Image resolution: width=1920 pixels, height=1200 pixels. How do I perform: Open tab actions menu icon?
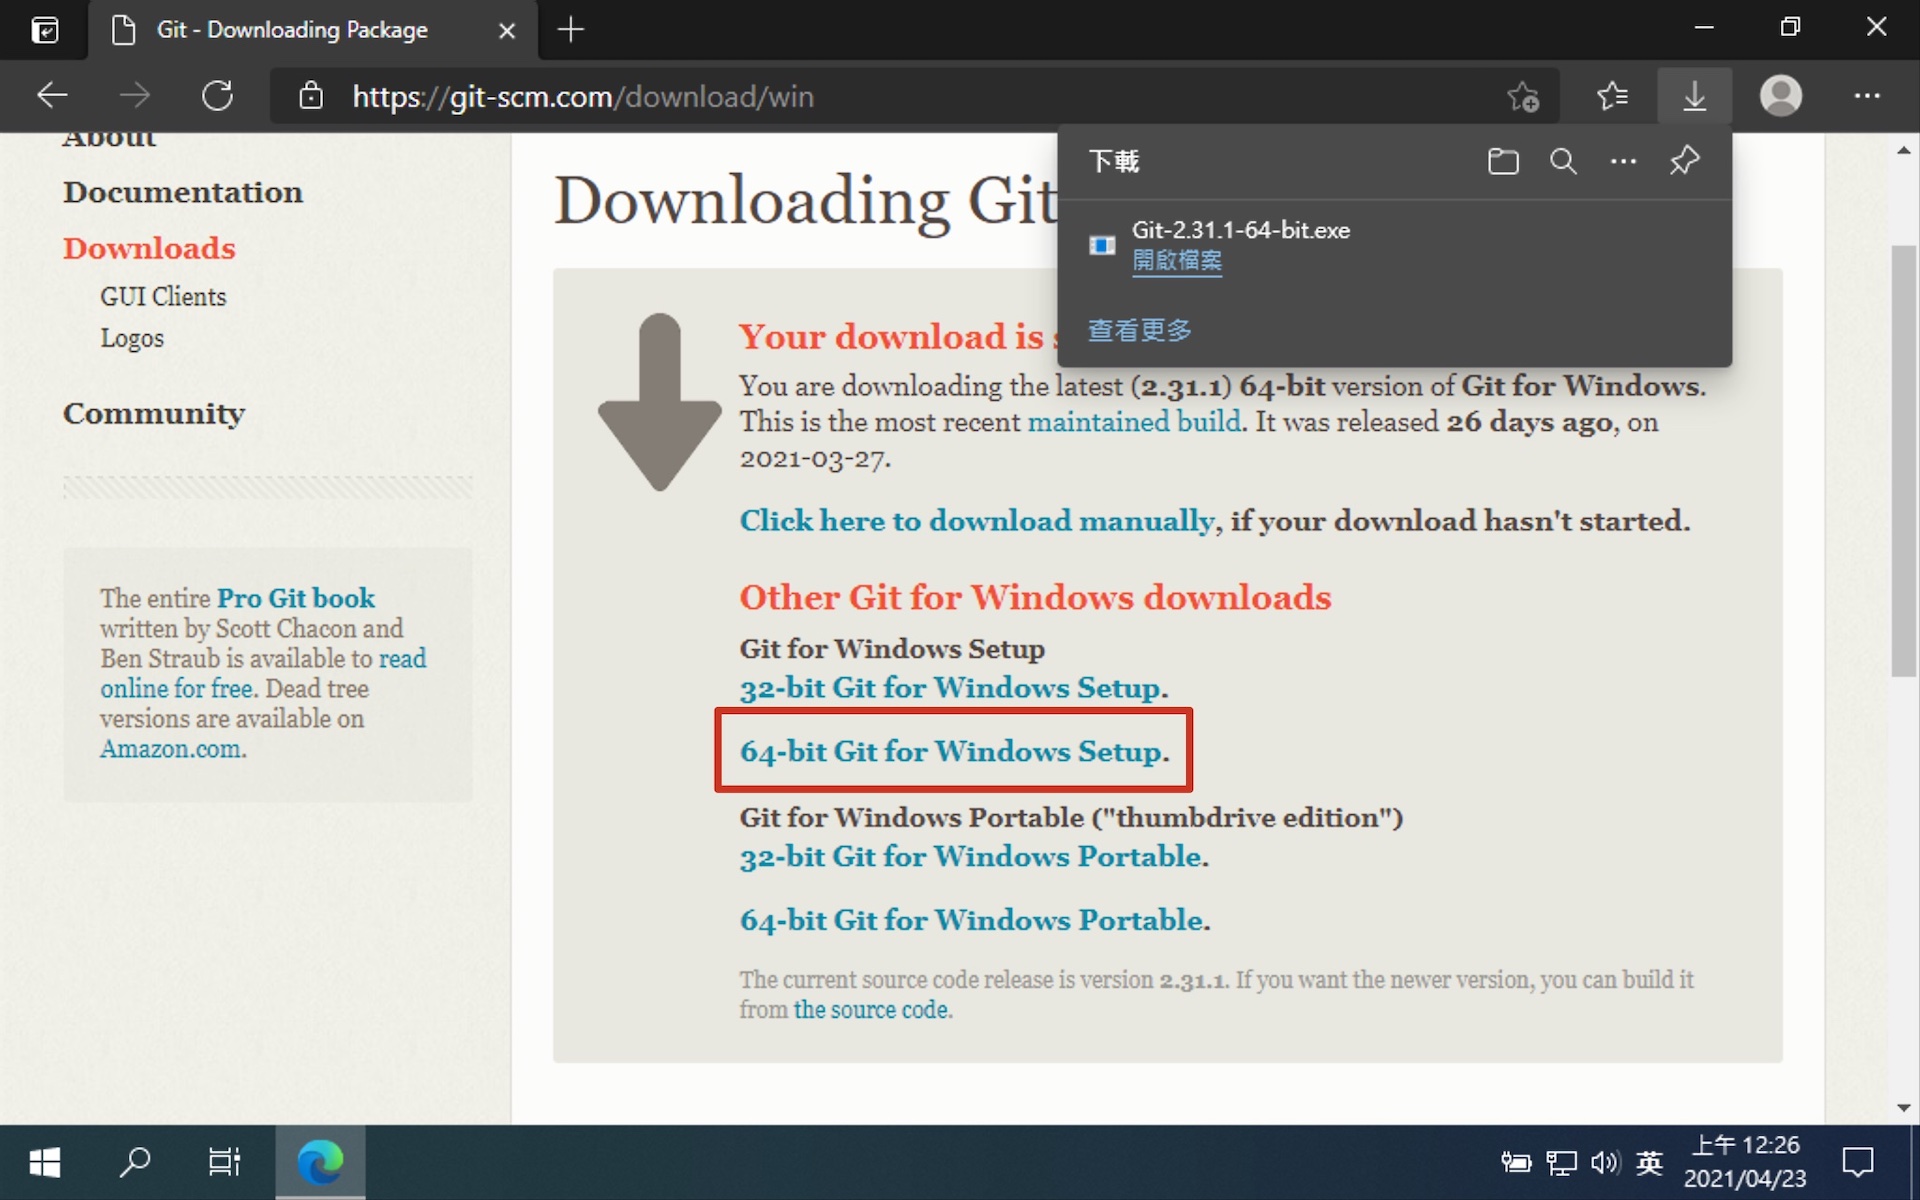pyautogui.click(x=45, y=30)
